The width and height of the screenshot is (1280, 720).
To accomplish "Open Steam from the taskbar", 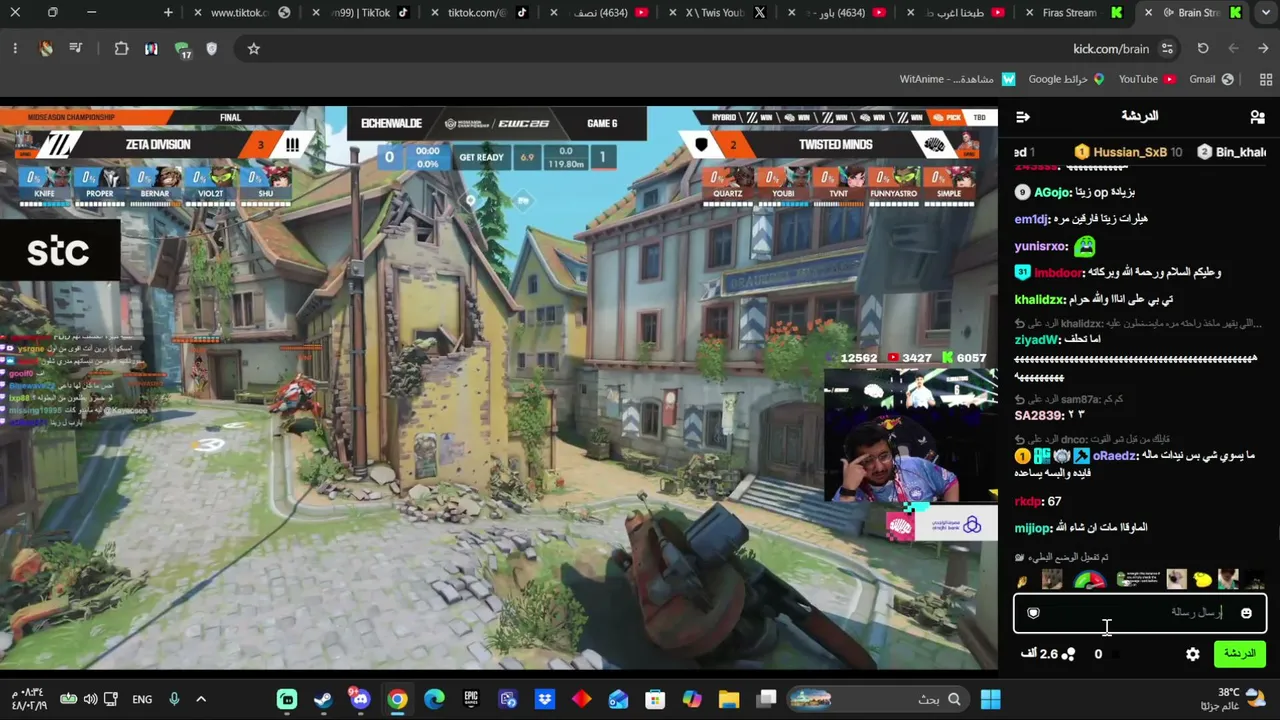I will [323, 699].
